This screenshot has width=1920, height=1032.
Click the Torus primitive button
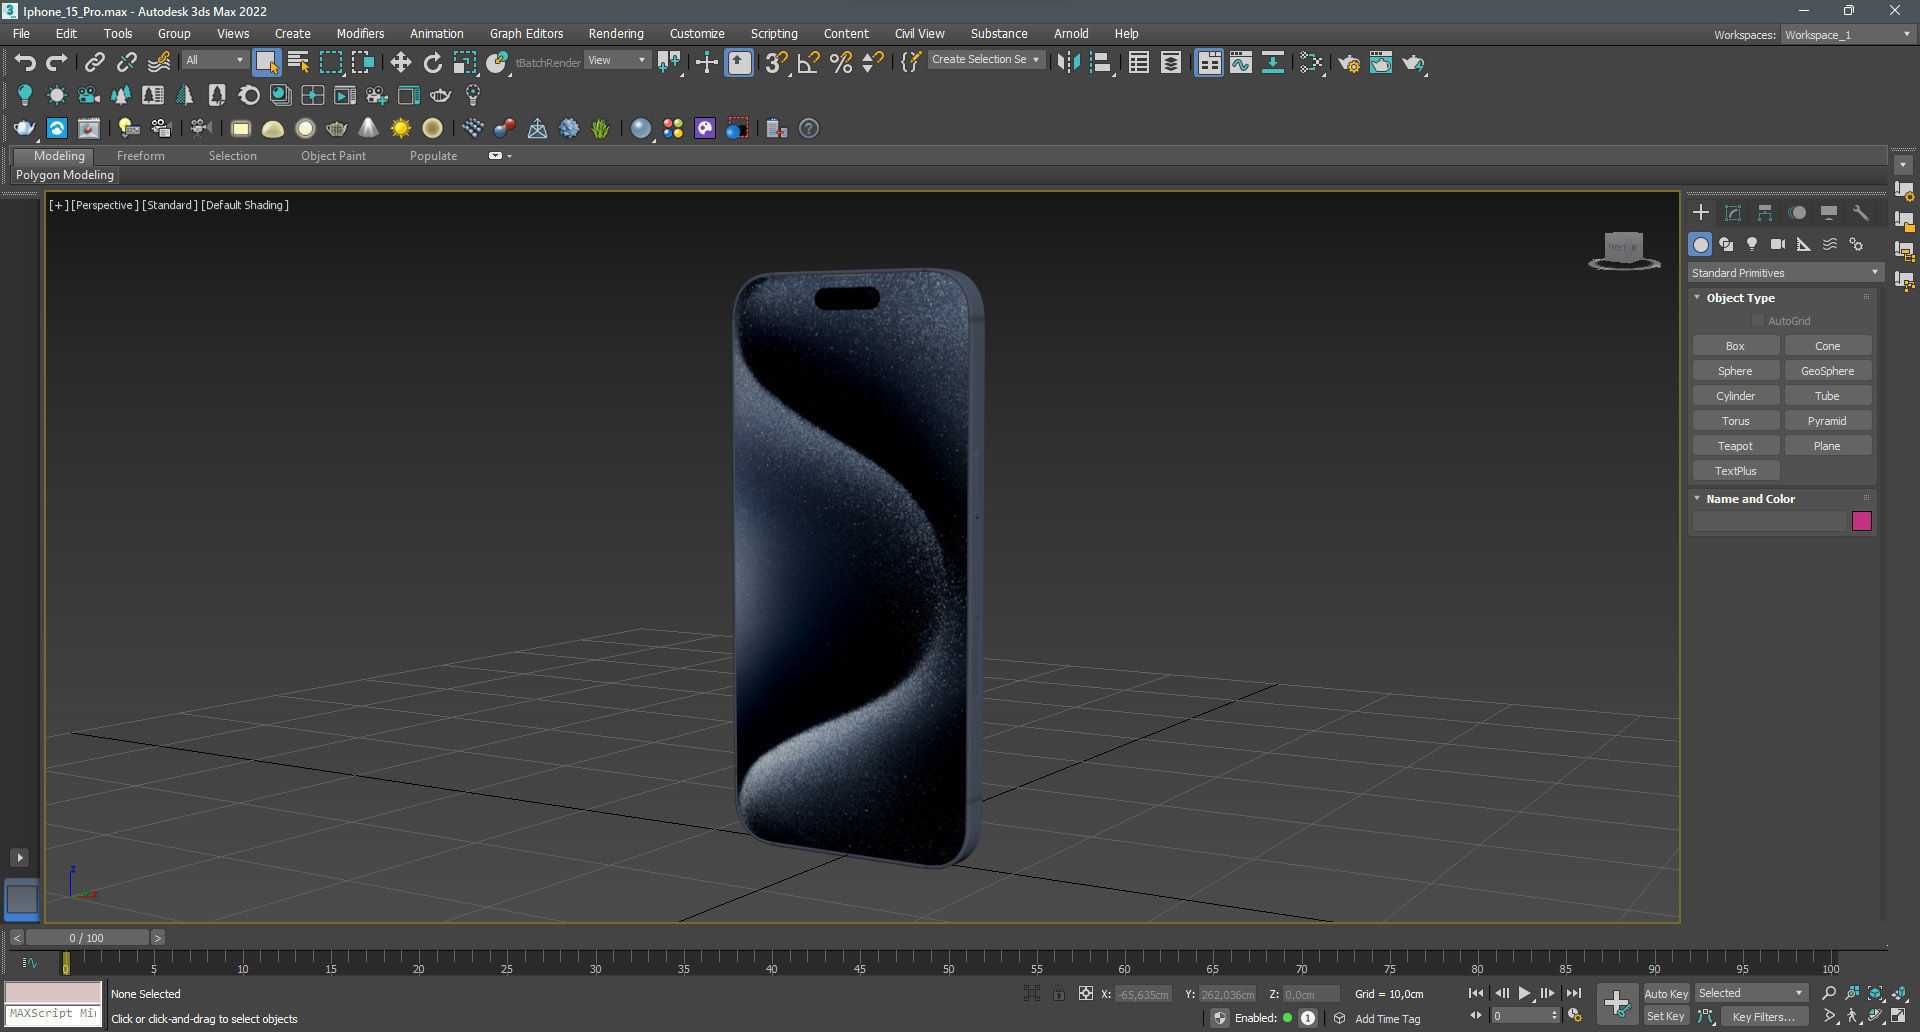click(1735, 421)
